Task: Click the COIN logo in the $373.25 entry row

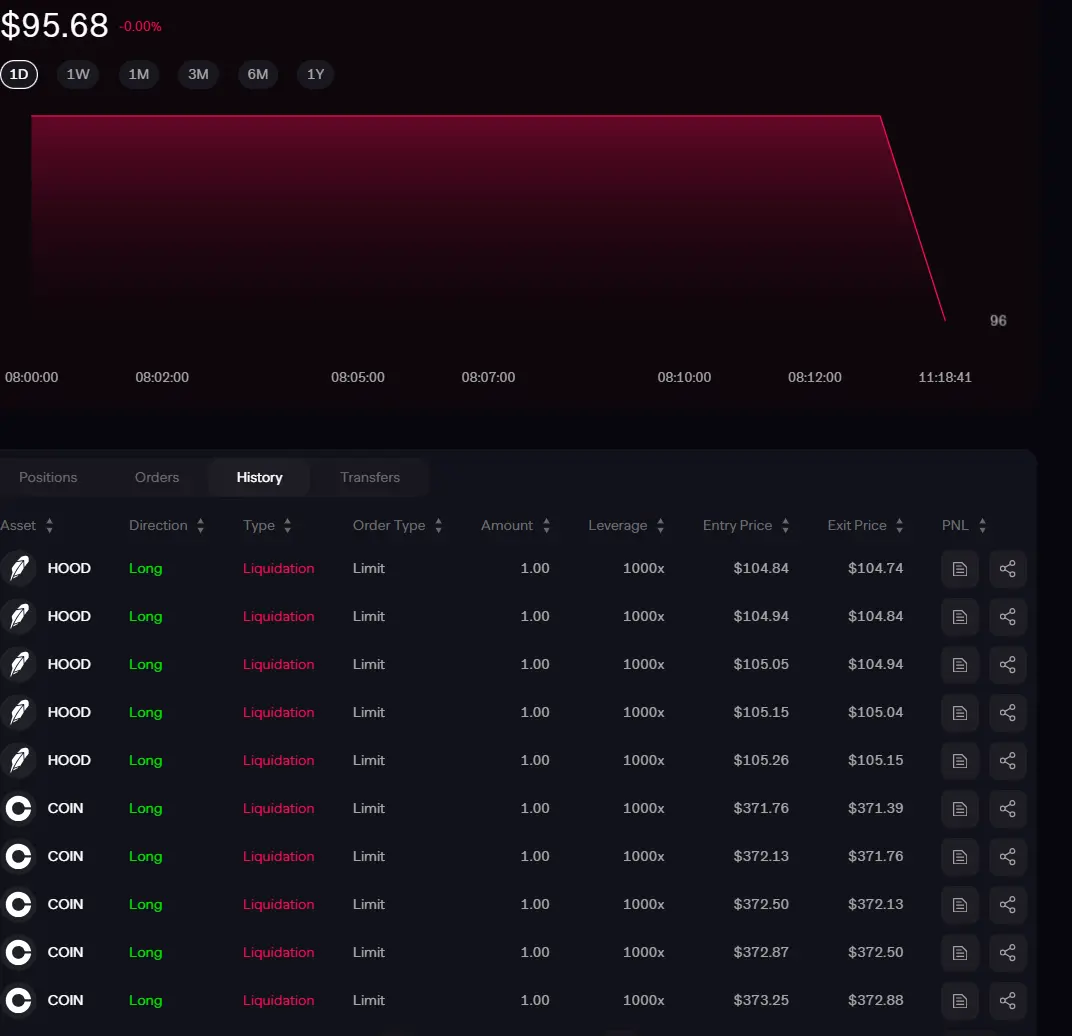Action: click(18, 1000)
